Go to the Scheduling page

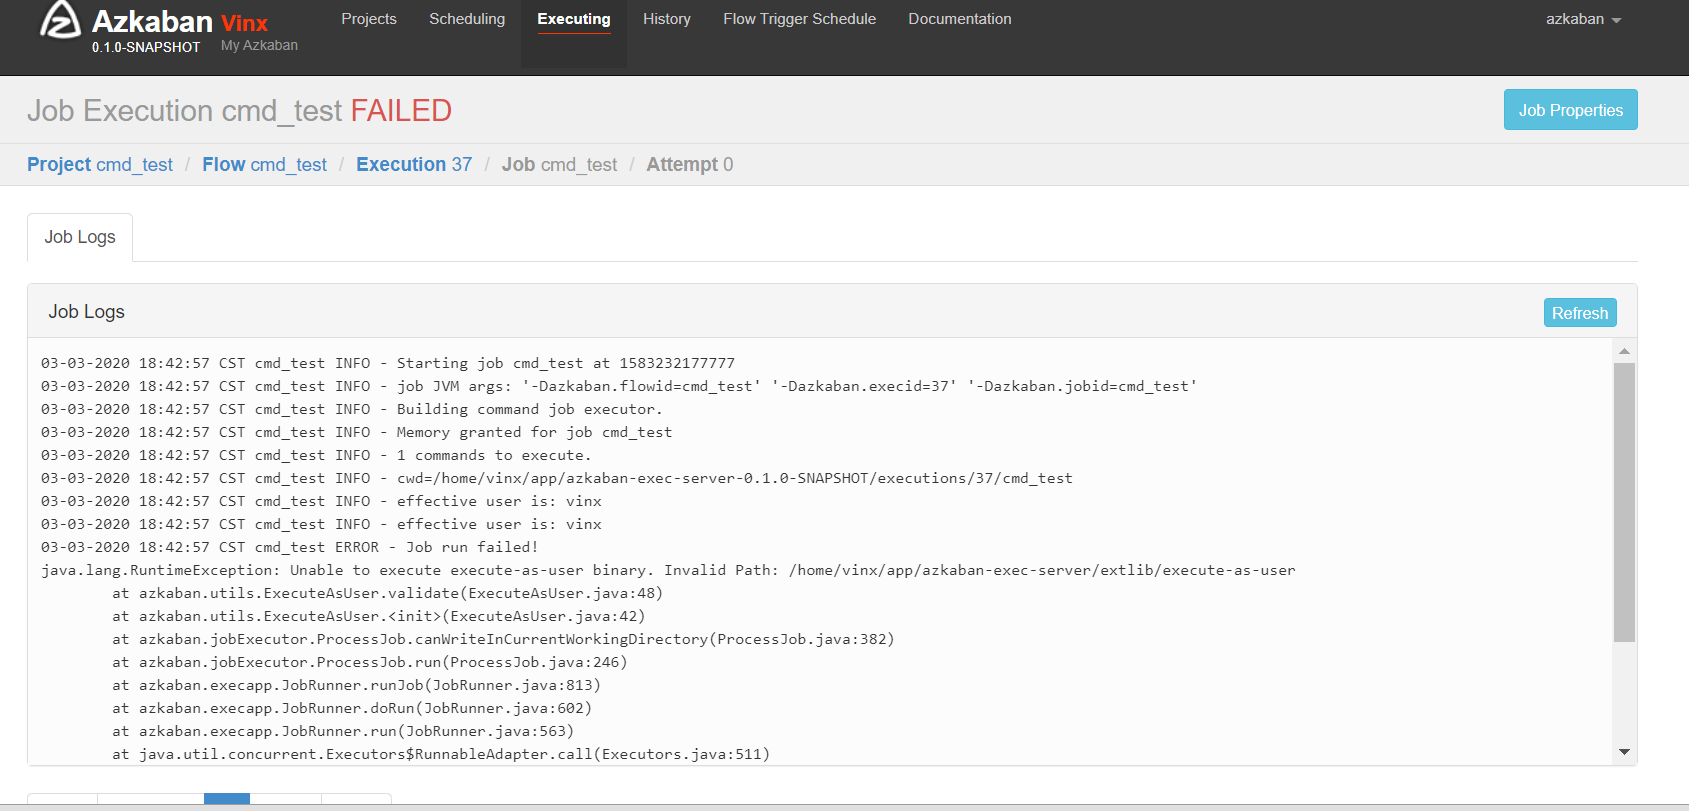click(467, 19)
